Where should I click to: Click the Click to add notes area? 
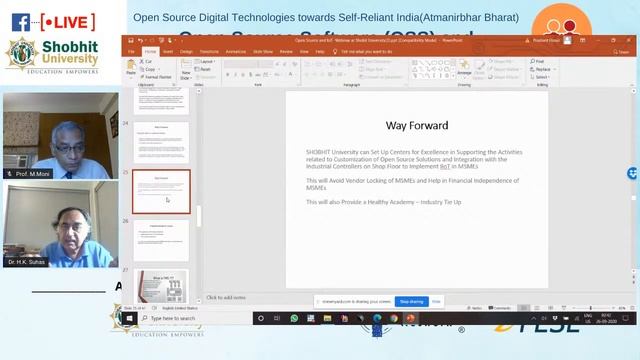(226, 298)
